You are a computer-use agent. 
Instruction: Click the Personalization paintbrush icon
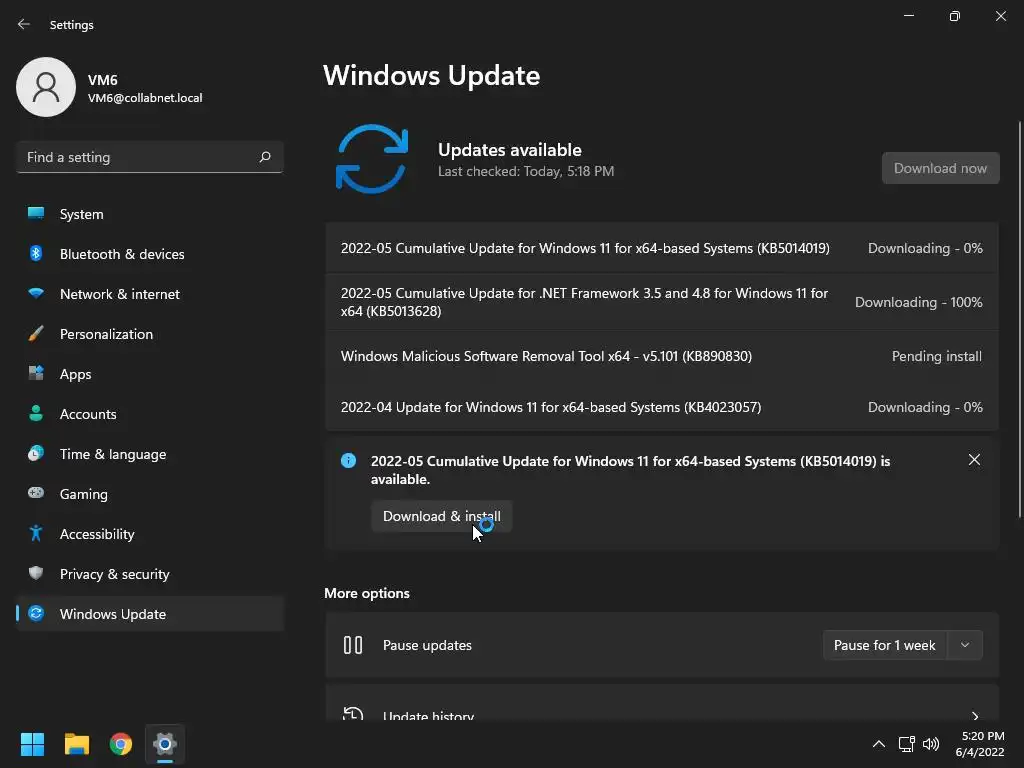click(36, 334)
